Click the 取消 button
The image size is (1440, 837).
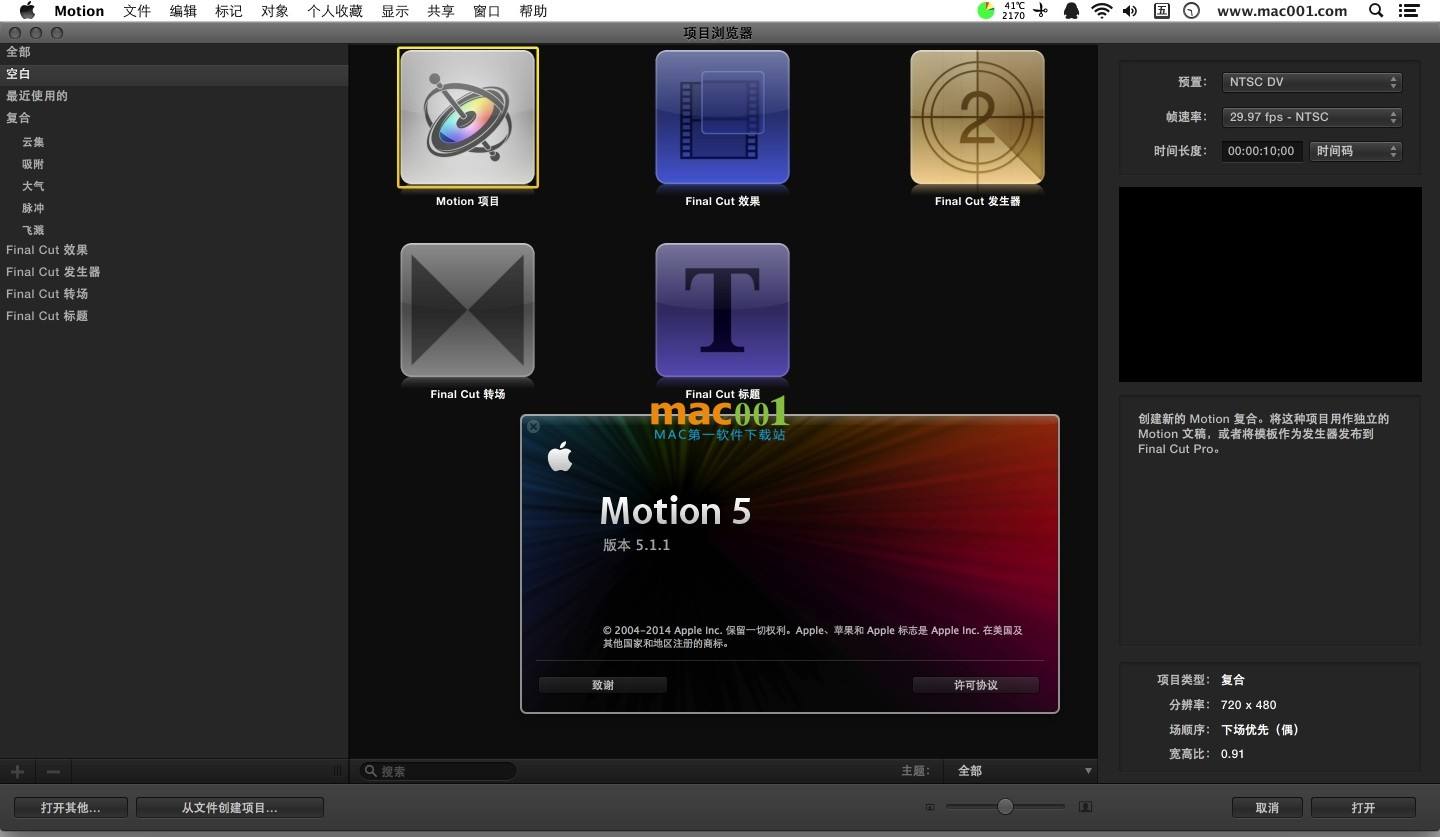click(1267, 807)
